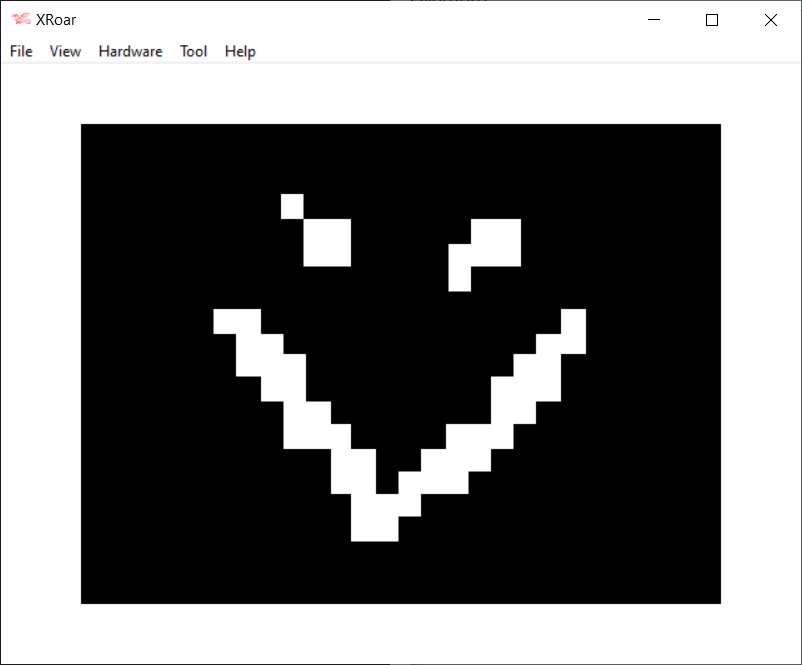
Task: Close the XRoar emulator window
Action: (771, 20)
